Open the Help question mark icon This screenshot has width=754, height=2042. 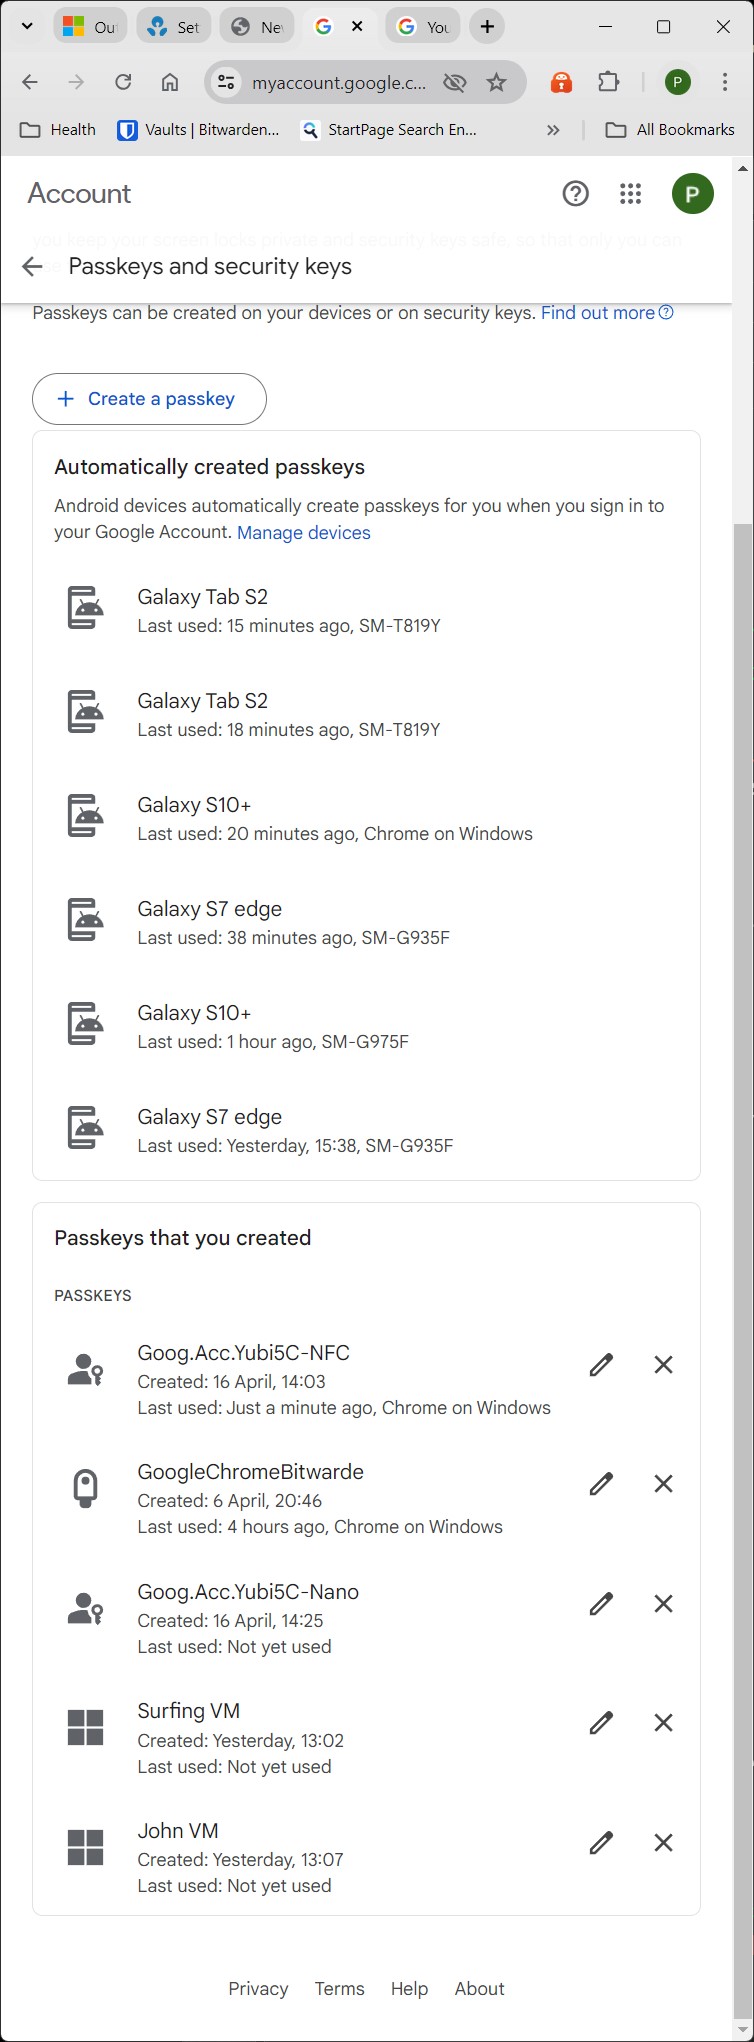pyautogui.click(x=576, y=194)
